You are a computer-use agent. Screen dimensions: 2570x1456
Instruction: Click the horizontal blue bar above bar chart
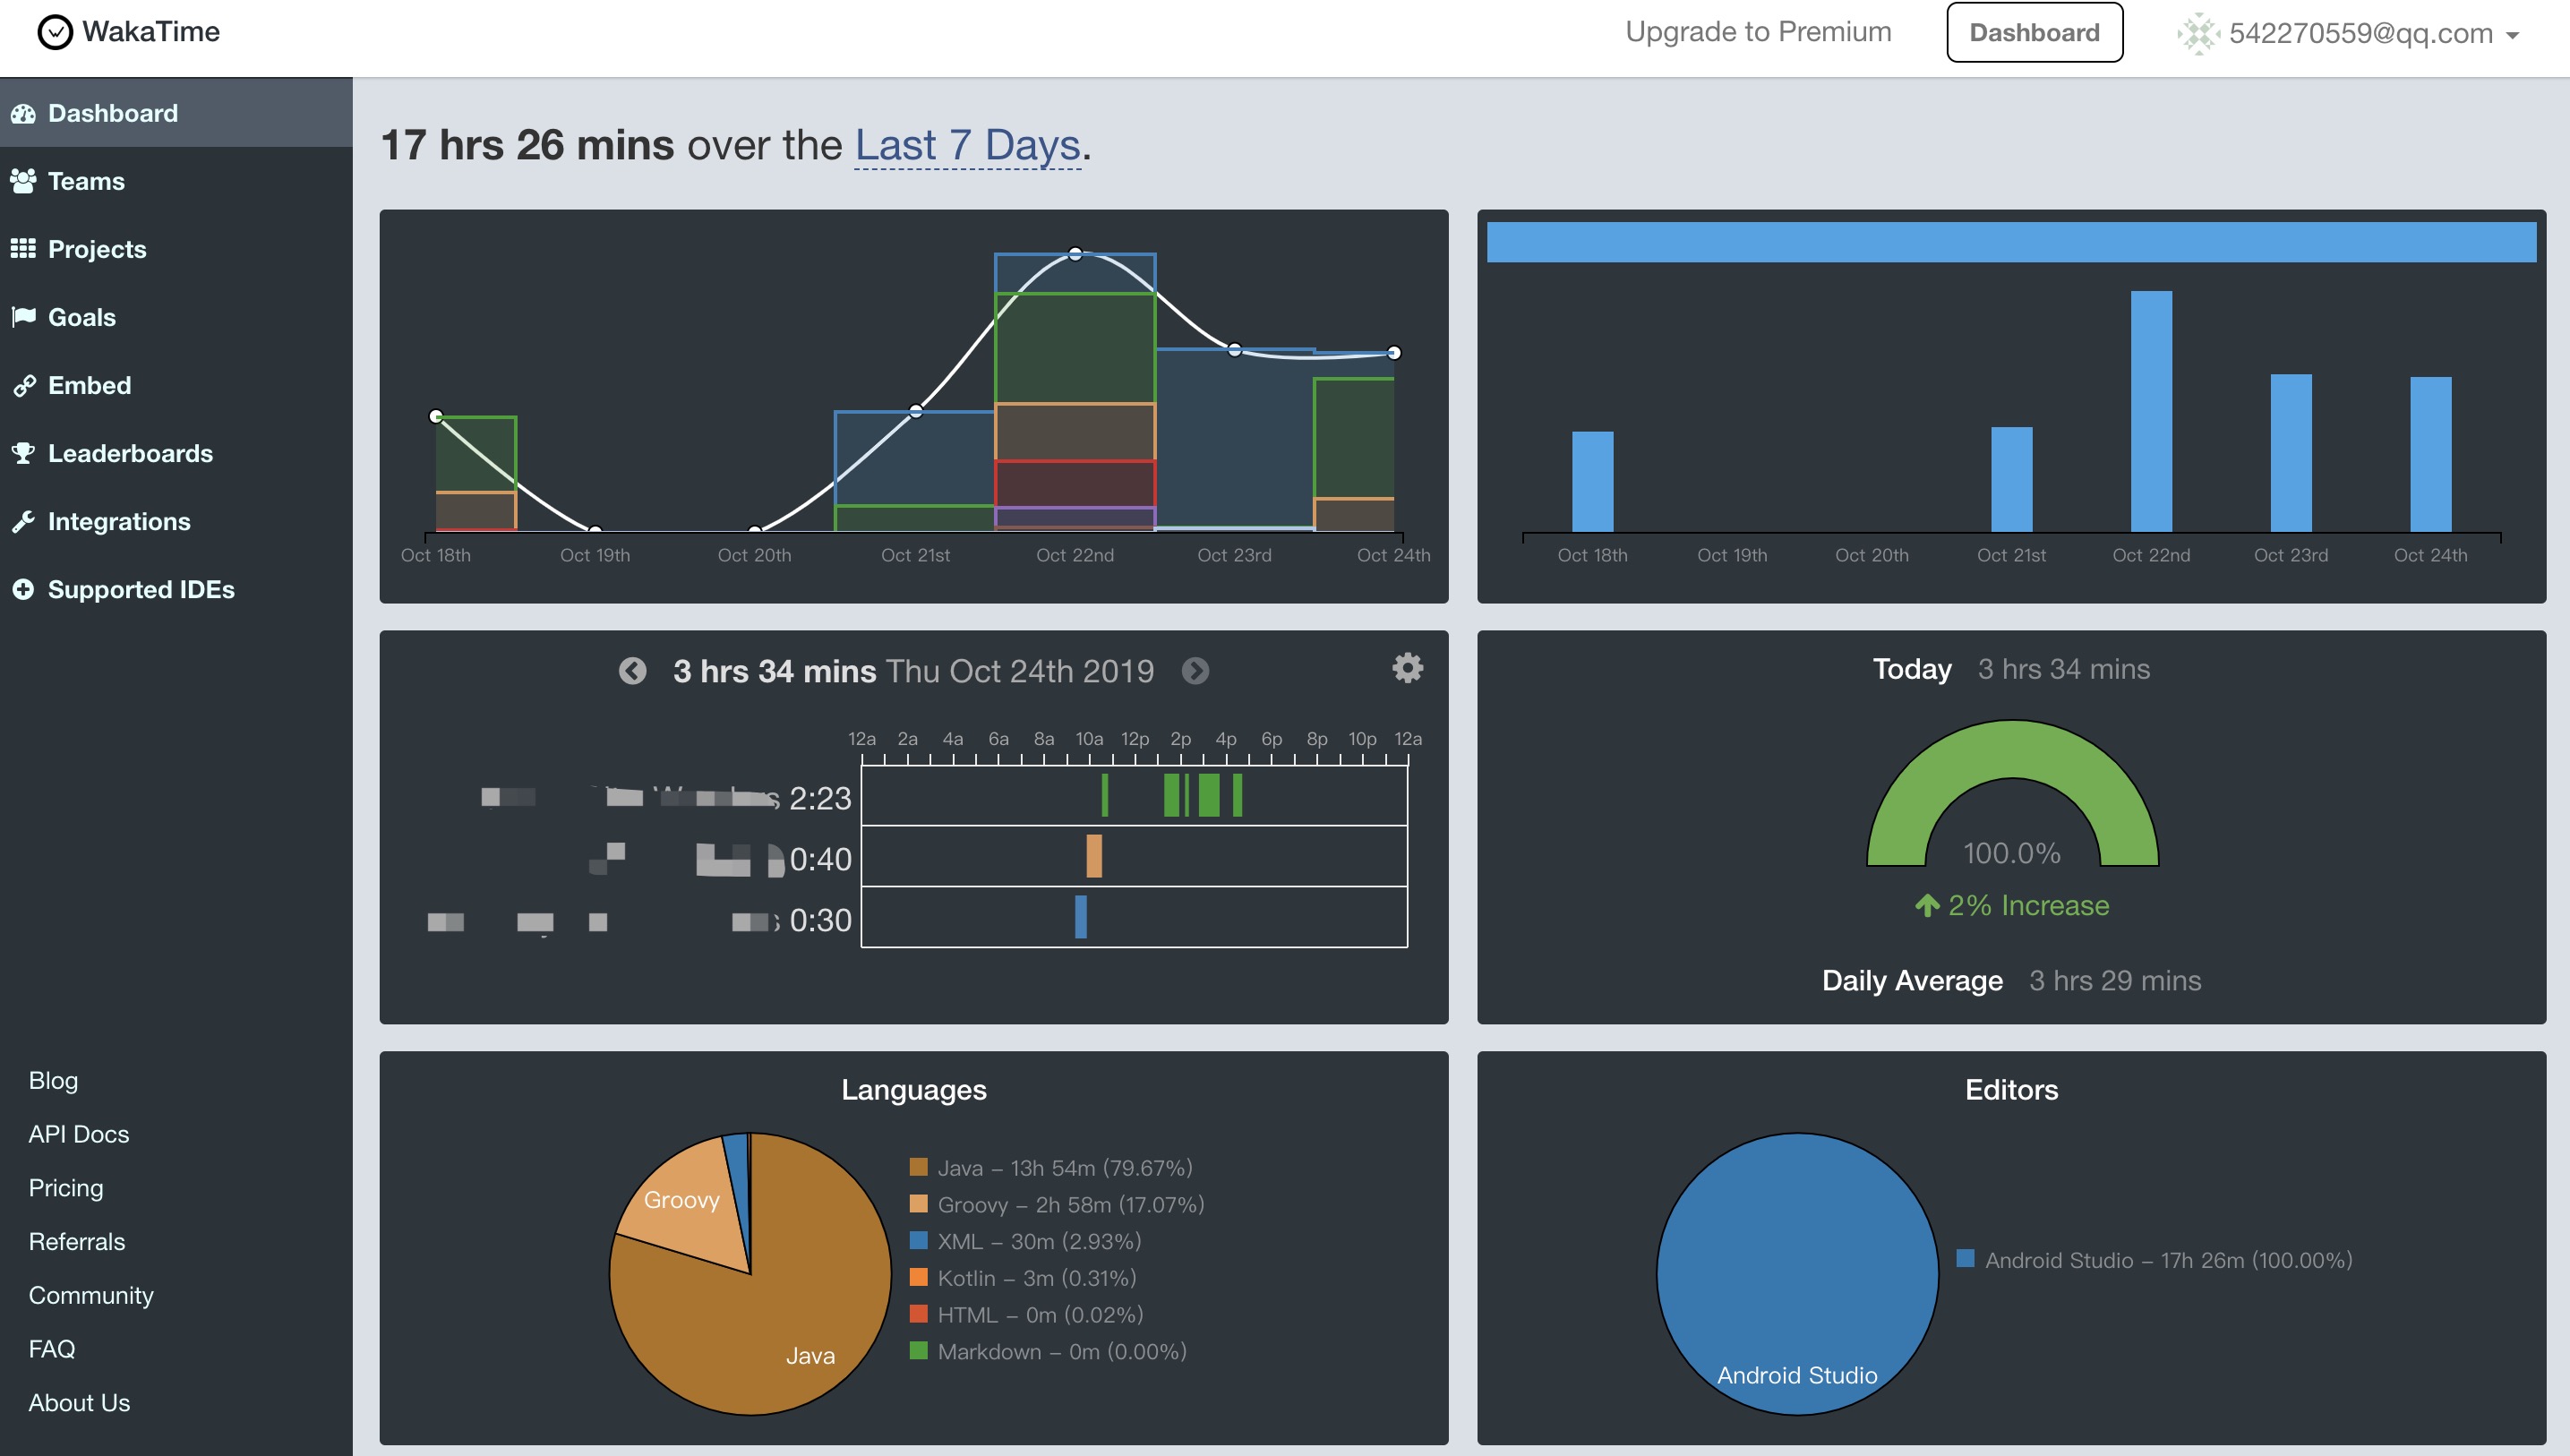point(2011,242)
